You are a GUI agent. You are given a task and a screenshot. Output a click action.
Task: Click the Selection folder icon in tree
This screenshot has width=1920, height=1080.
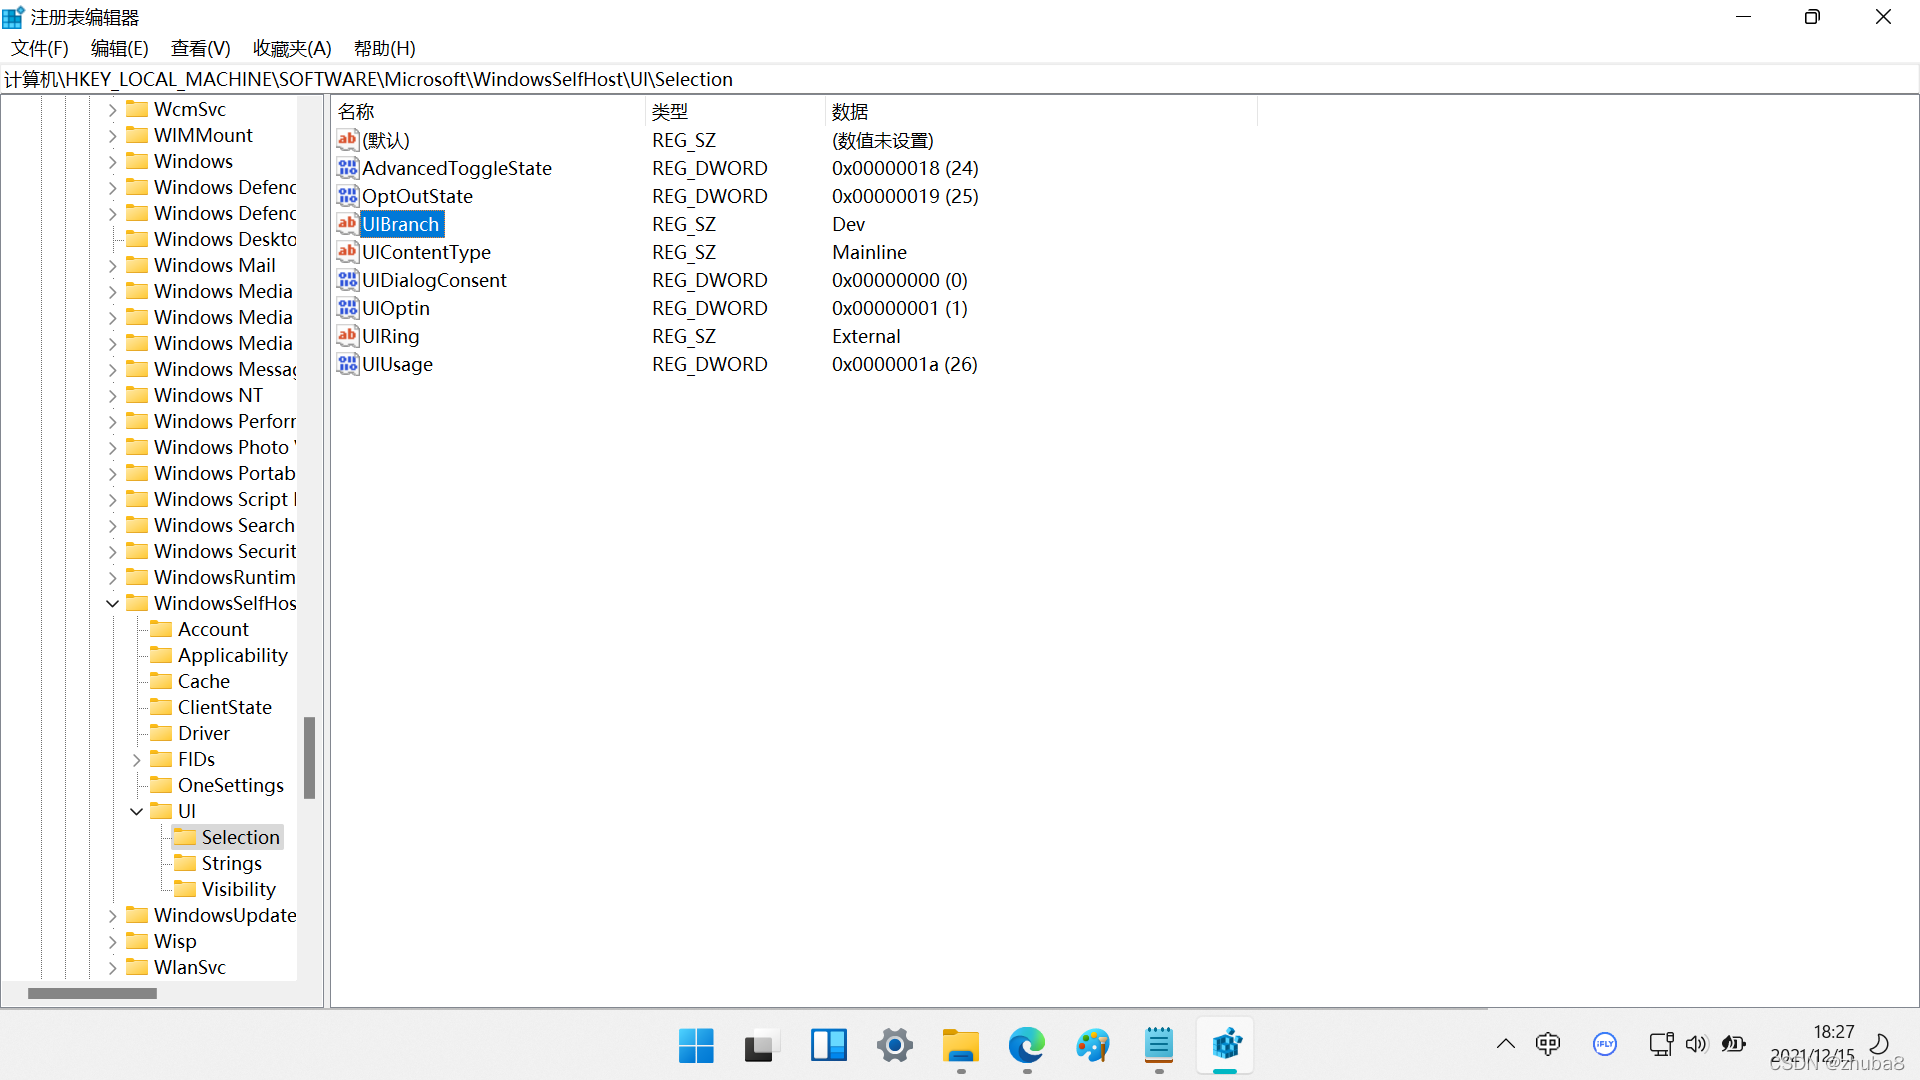click(185, 836)
